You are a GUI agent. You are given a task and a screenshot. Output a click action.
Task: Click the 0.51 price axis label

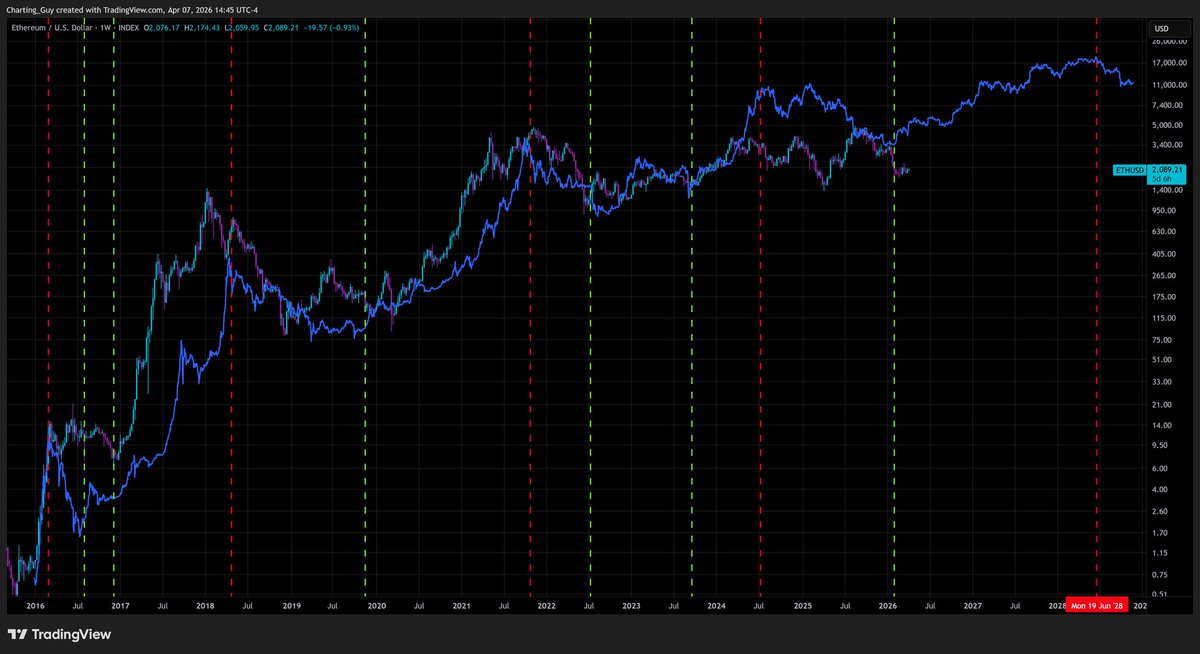click(x=1160, y=595)
